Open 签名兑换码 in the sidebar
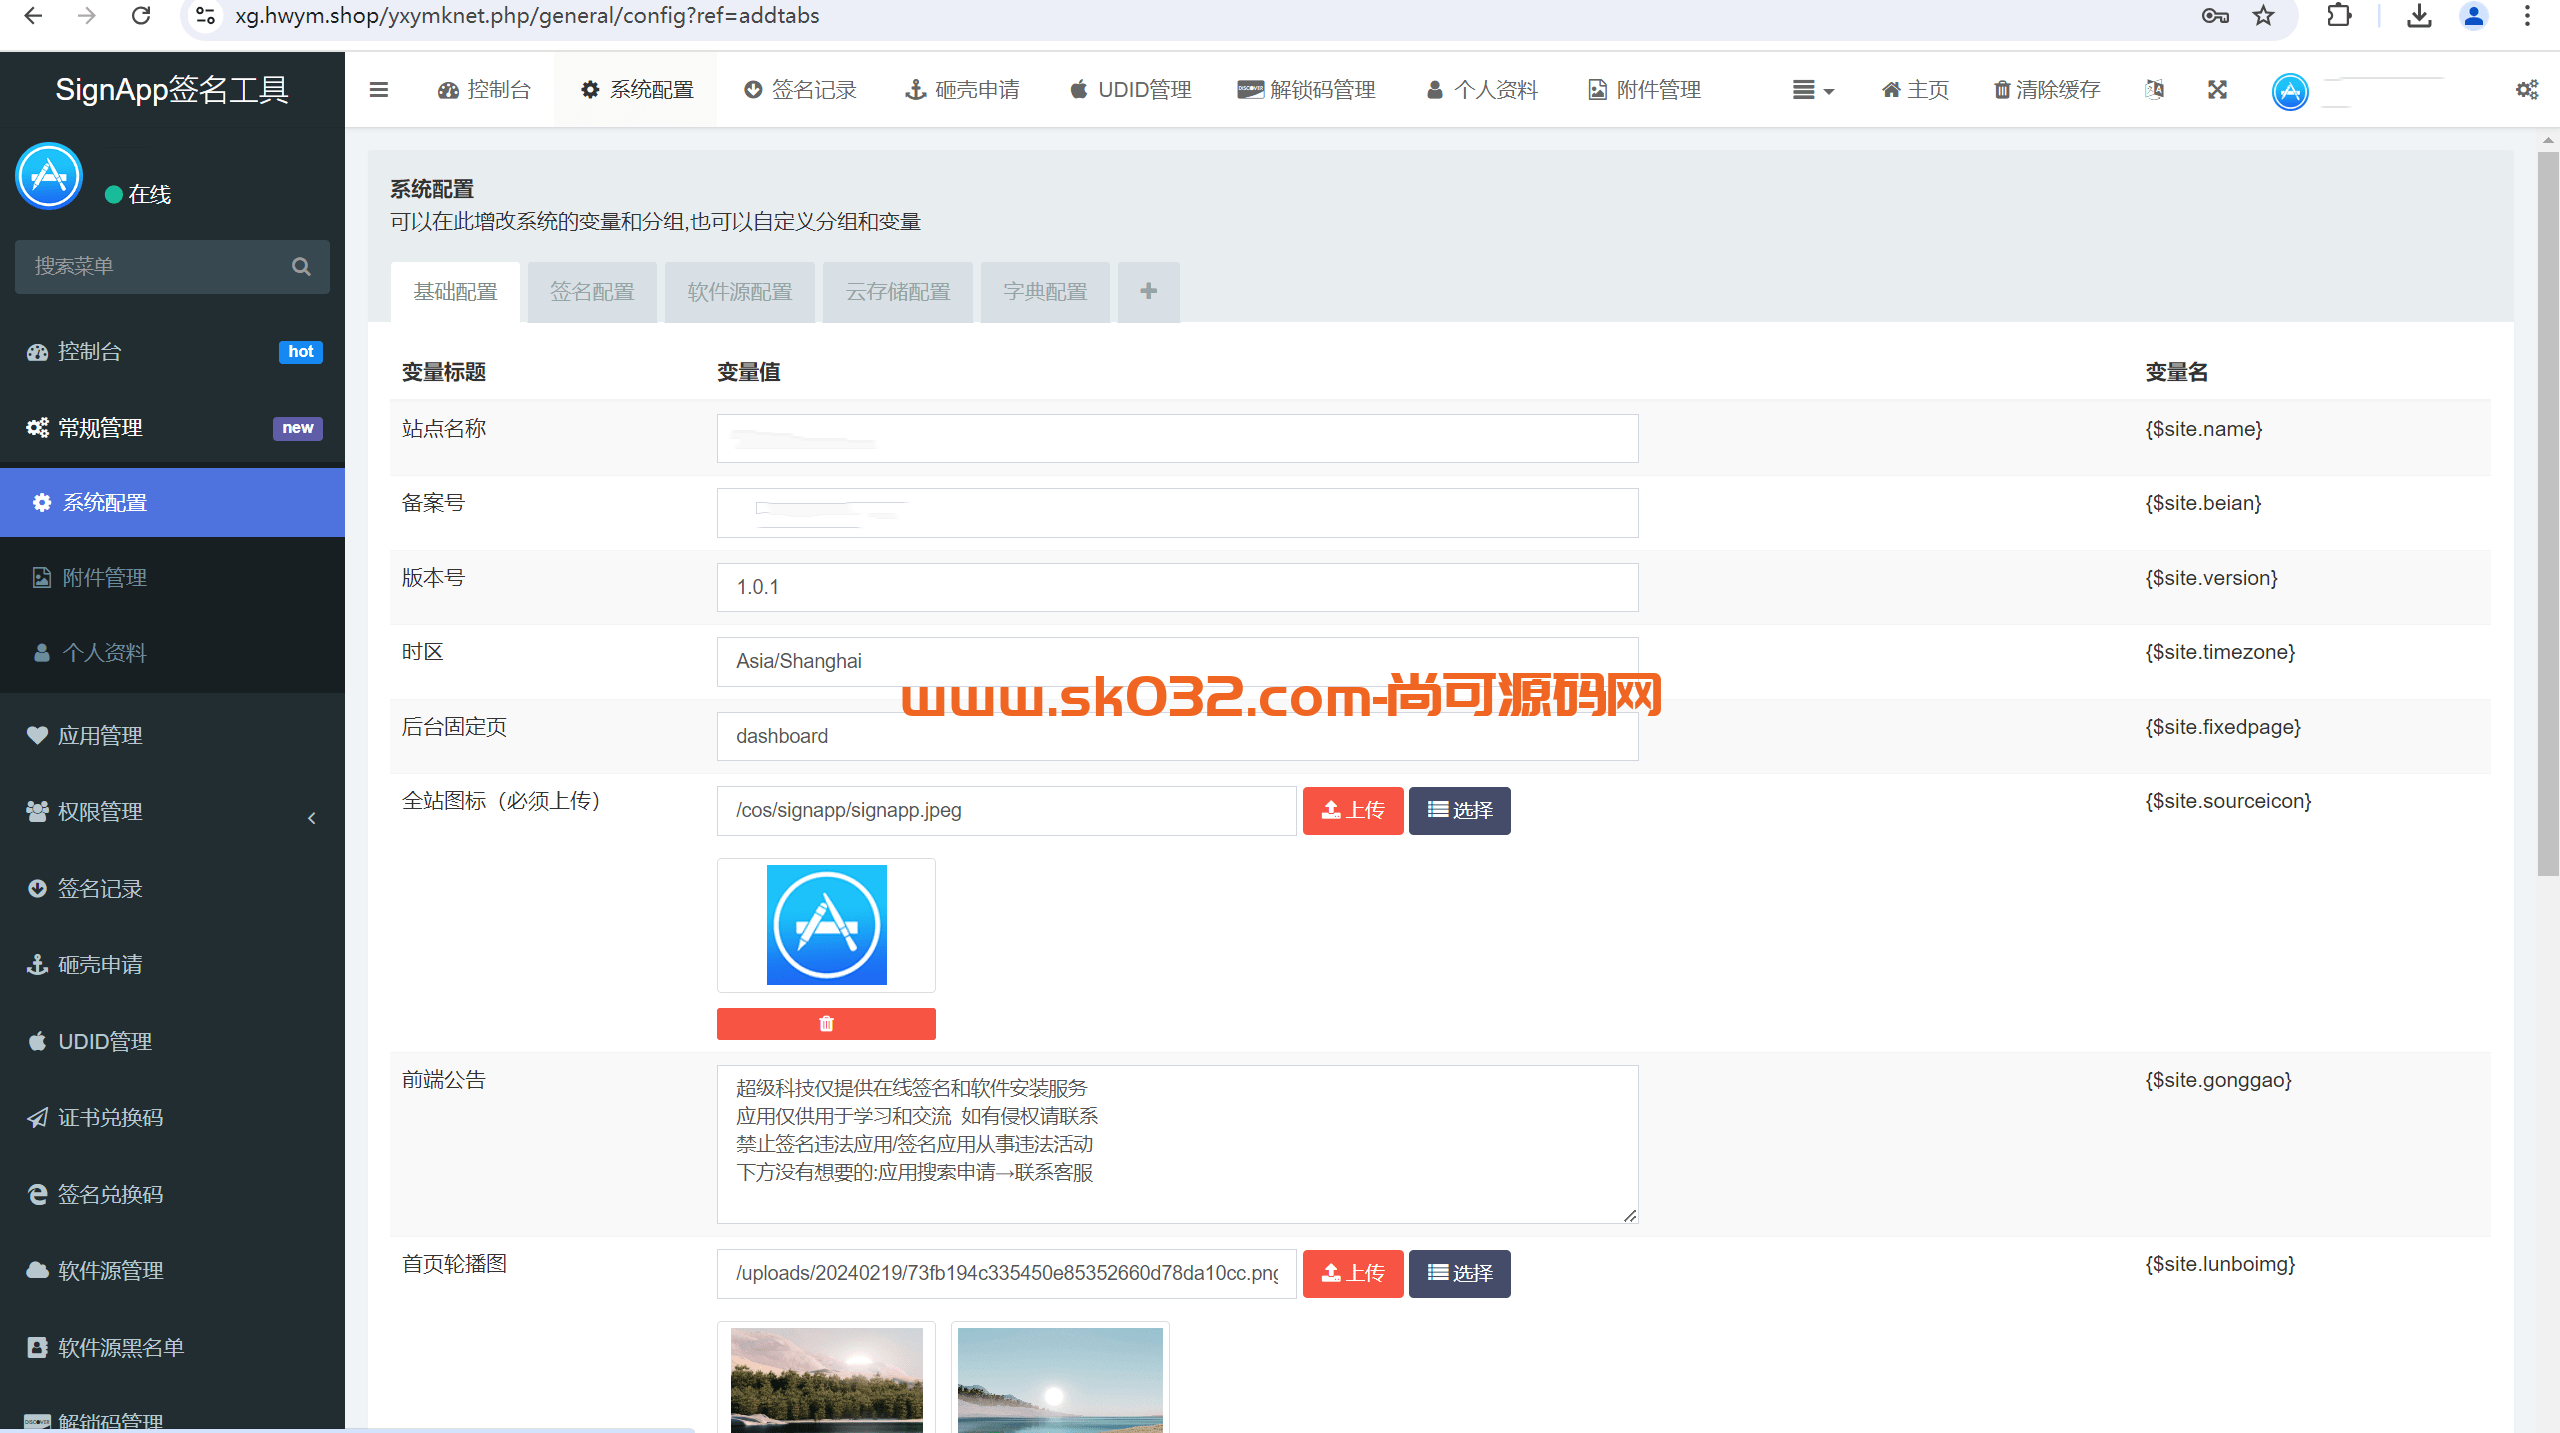Viewport: 2560px width, 1433px height. point(172,1194)
